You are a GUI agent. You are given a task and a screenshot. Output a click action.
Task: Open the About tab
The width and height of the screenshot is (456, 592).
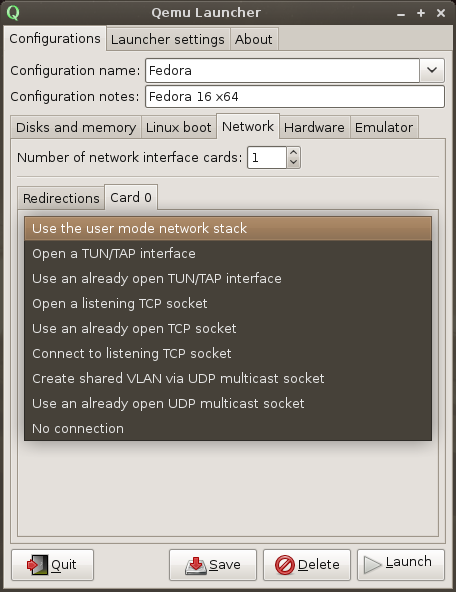tap(254, 39)
